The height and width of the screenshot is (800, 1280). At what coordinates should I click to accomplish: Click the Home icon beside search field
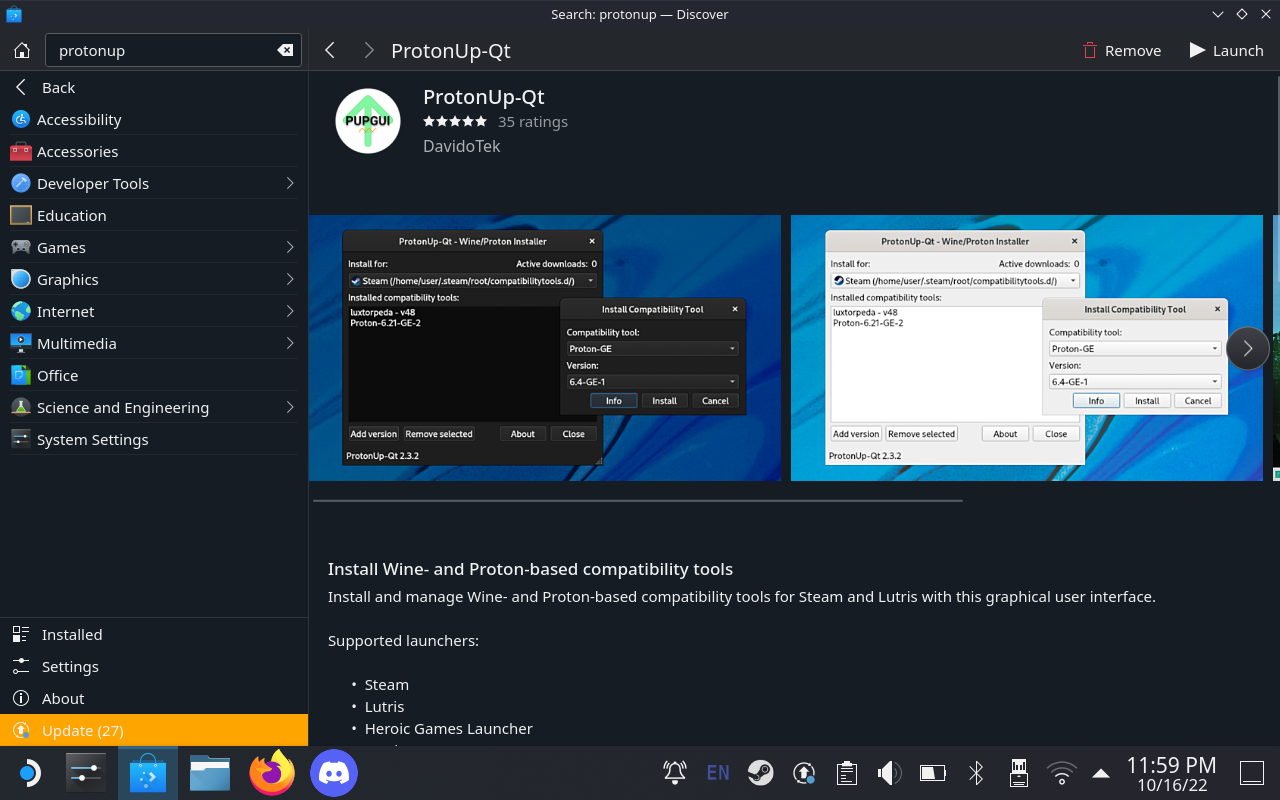click(x=22, y=50)
